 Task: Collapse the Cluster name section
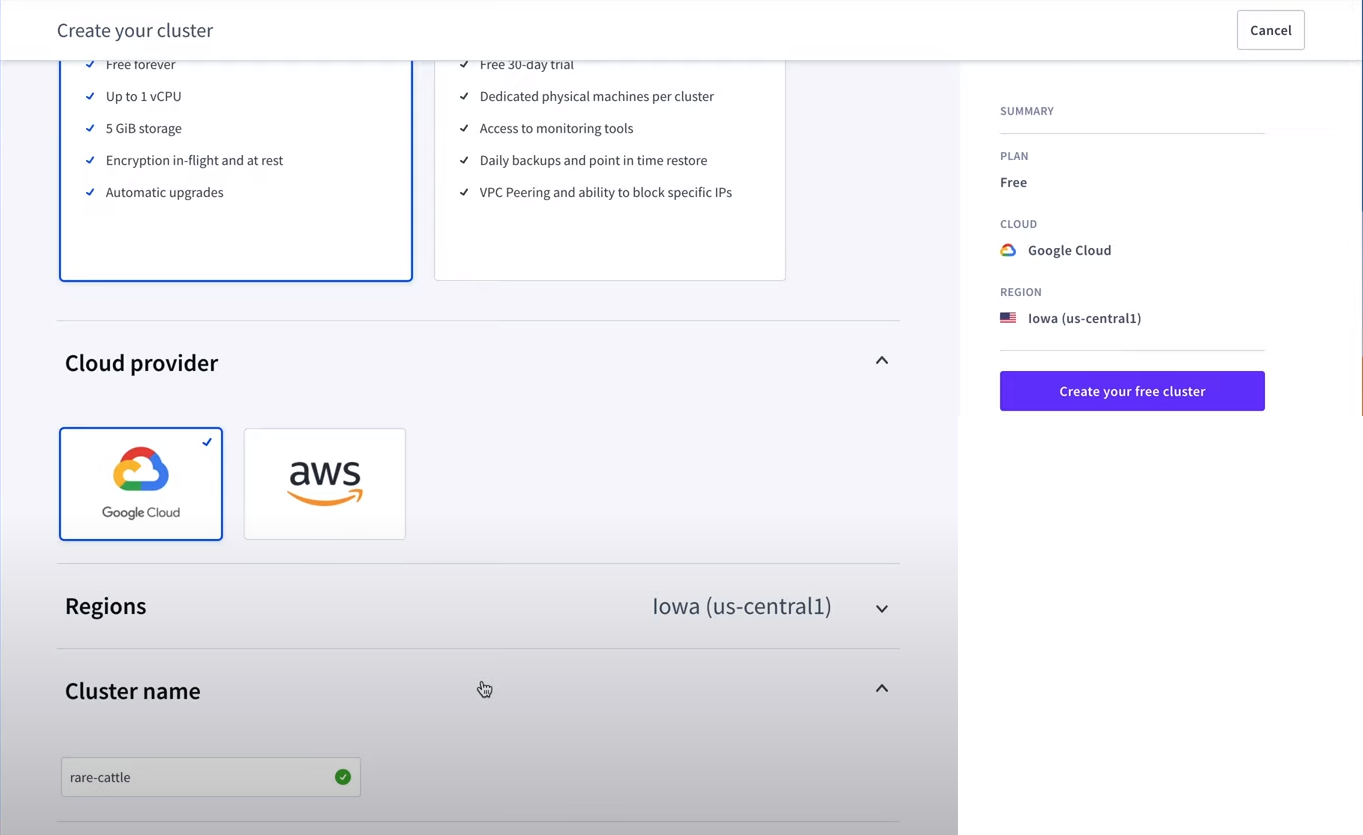[882, 689]
